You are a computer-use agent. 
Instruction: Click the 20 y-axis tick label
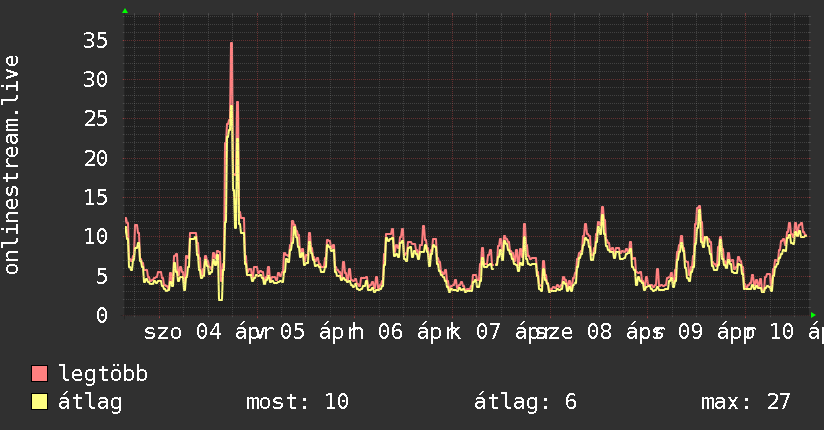point(96,158)
